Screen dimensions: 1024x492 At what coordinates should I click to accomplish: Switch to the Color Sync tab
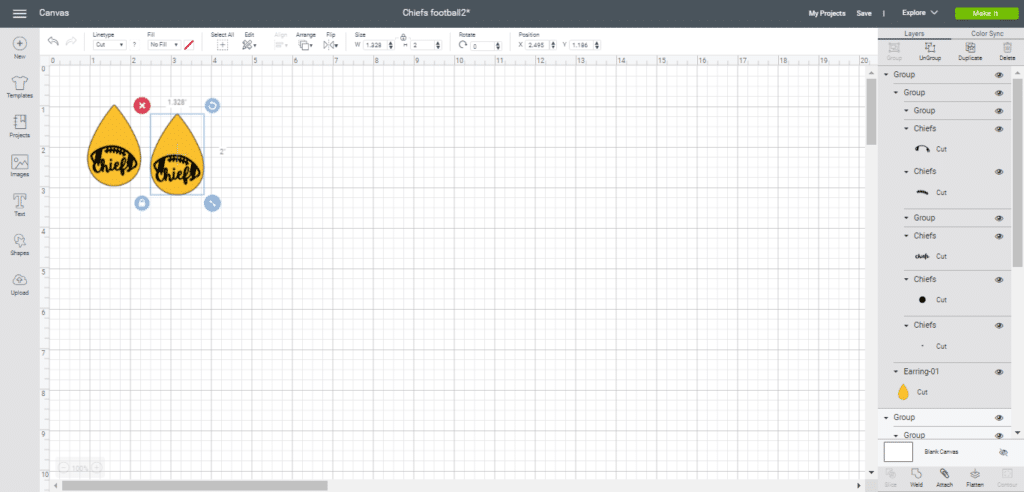coord(987,33)
